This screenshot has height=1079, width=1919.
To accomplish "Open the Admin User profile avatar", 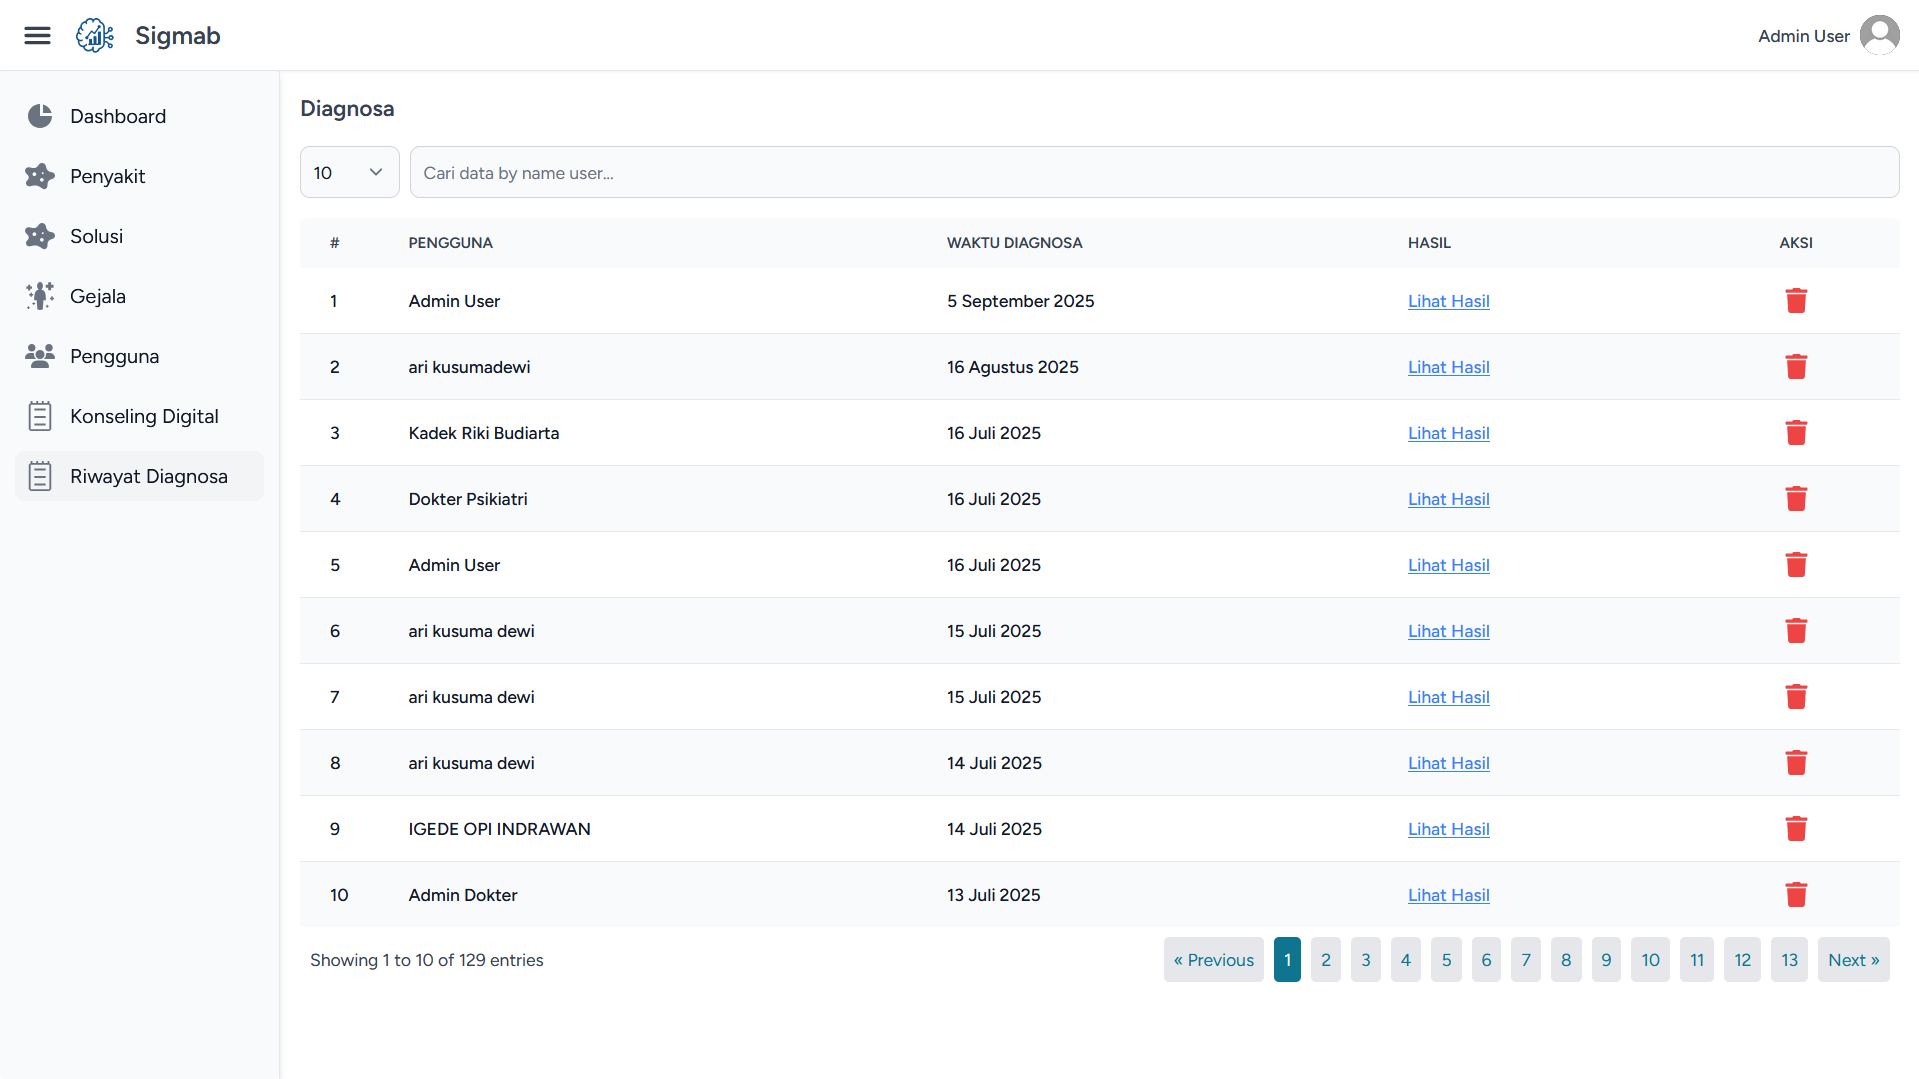I will coord(1879,36).
